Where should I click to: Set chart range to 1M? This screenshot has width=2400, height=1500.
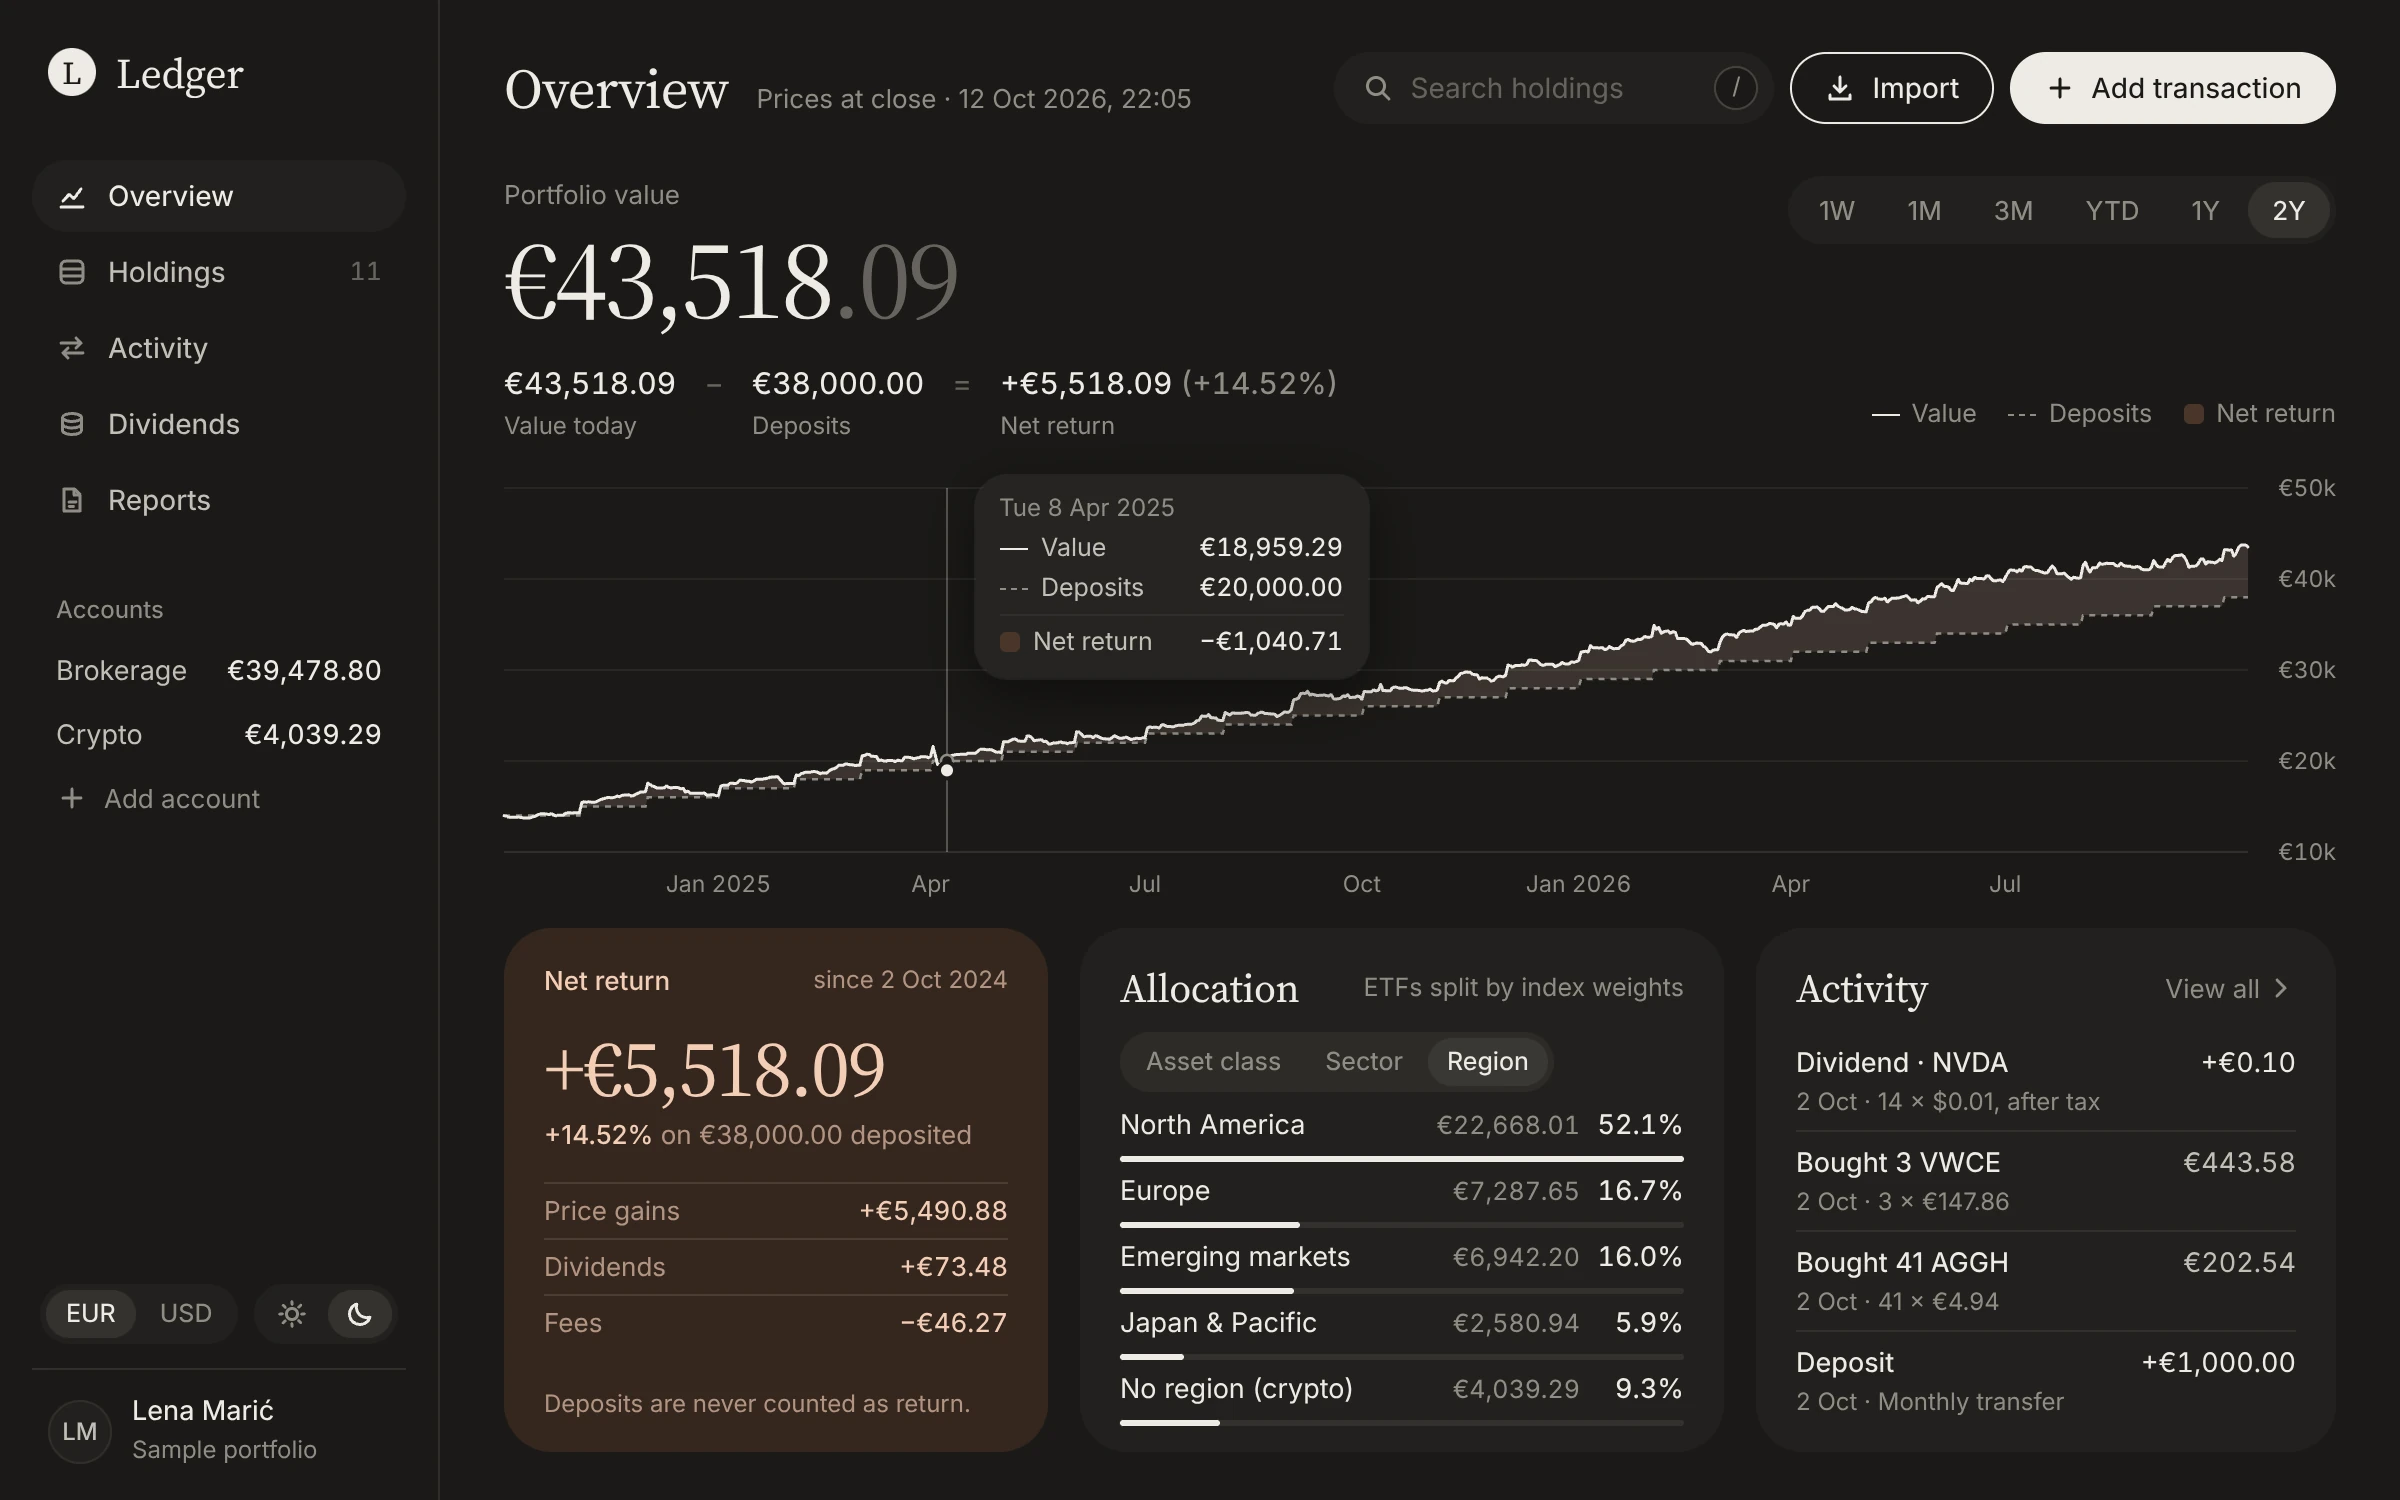(1924, 211)
